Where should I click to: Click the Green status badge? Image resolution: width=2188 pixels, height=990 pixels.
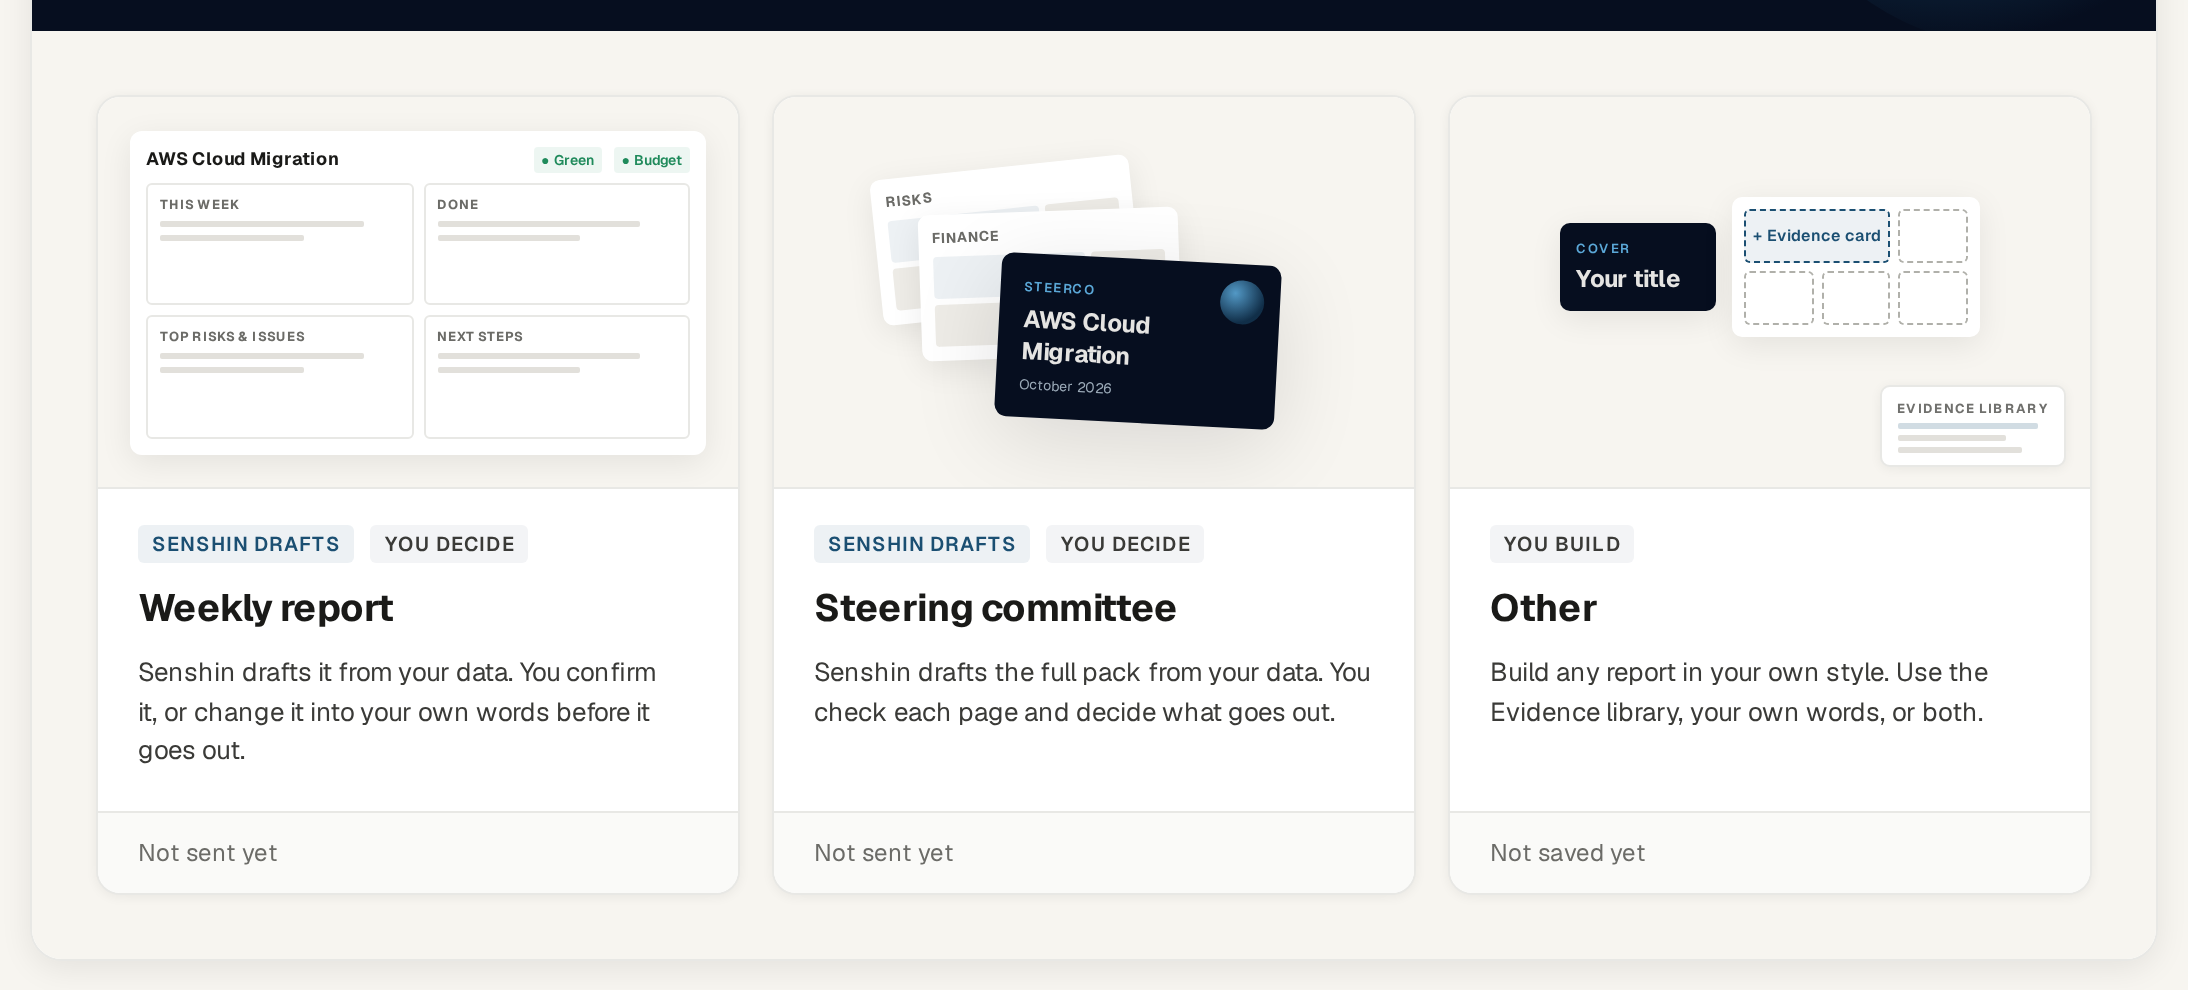[x=568, y=160]
